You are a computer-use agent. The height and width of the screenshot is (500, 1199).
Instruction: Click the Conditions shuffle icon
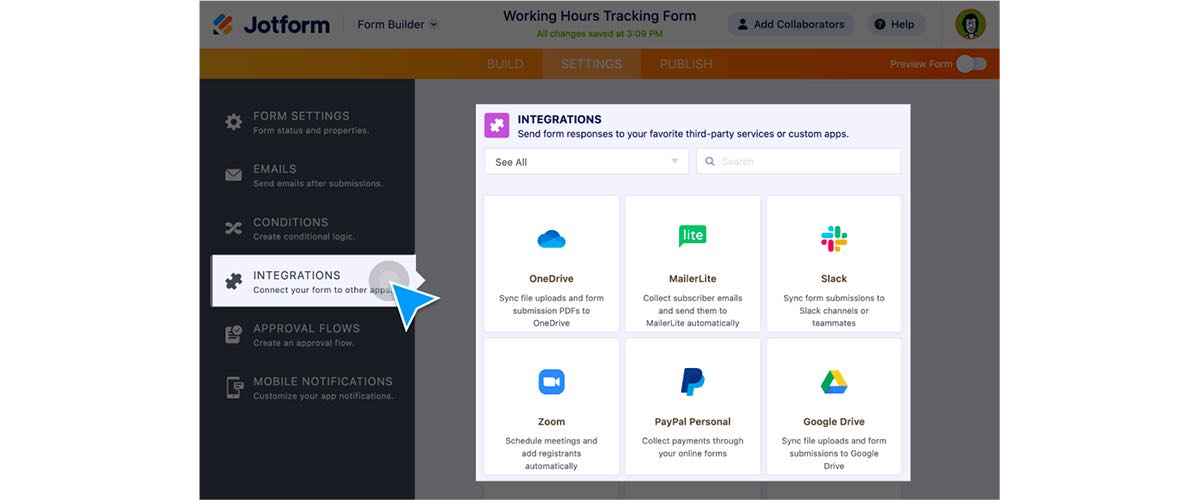coord(233,228)
